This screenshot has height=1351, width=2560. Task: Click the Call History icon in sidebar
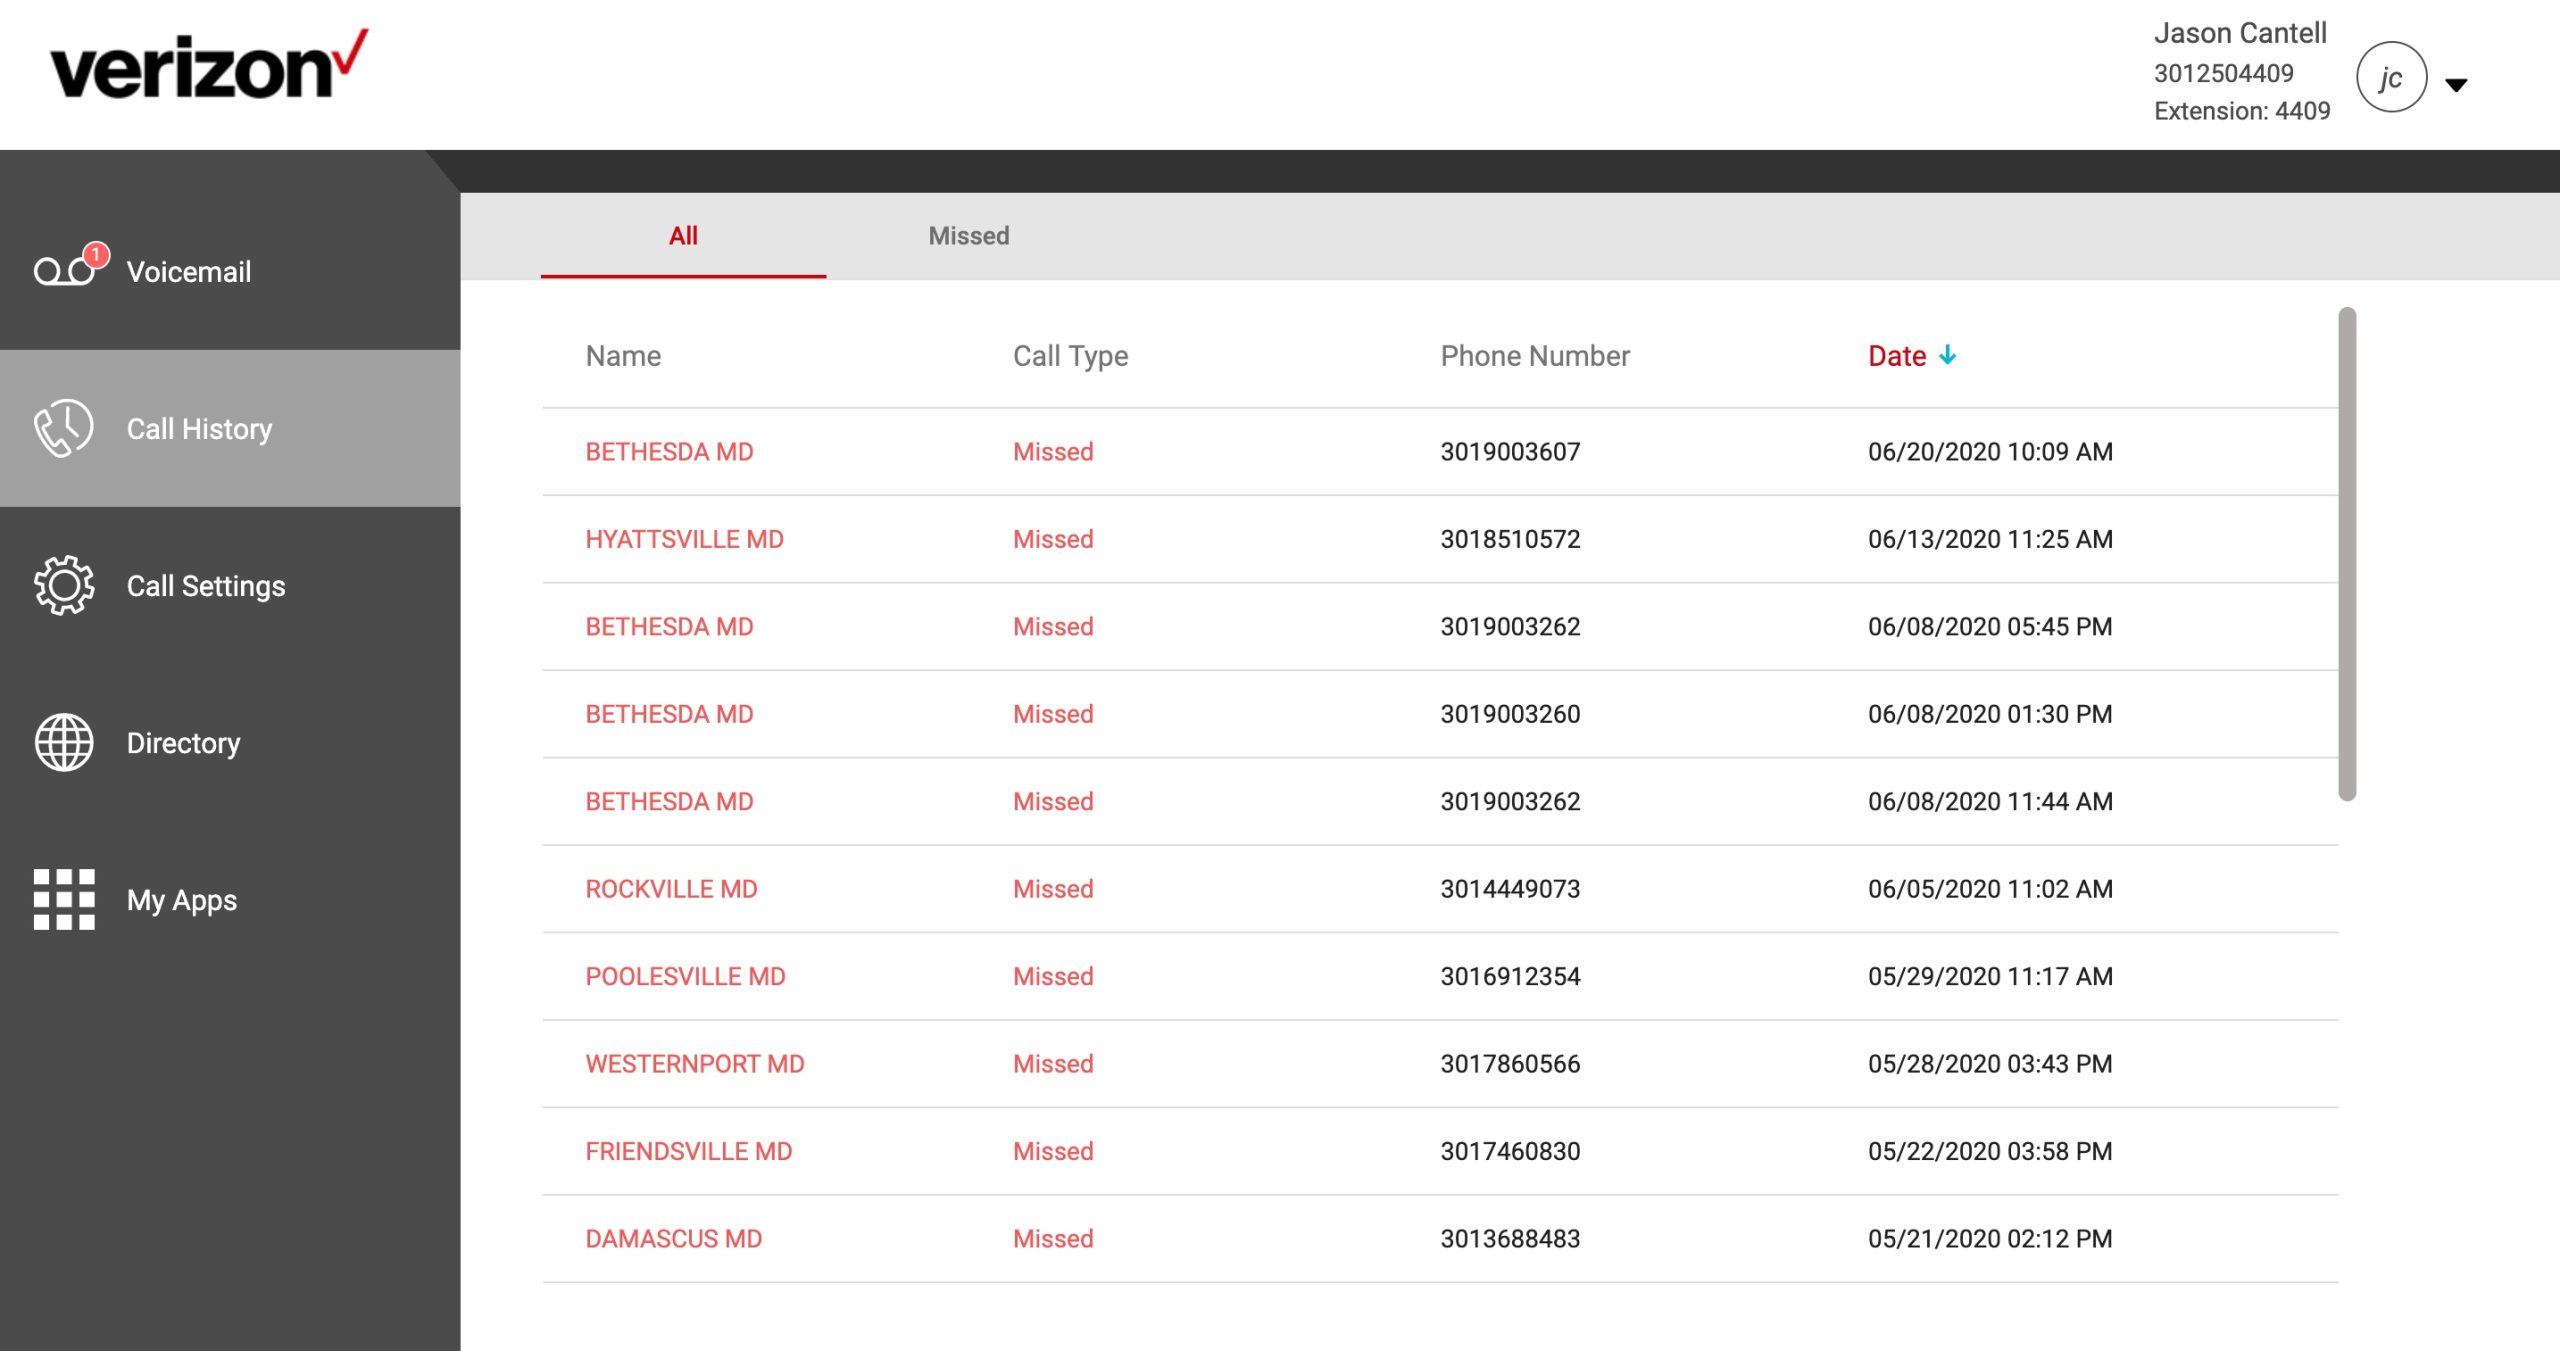[x=61, y=428]
